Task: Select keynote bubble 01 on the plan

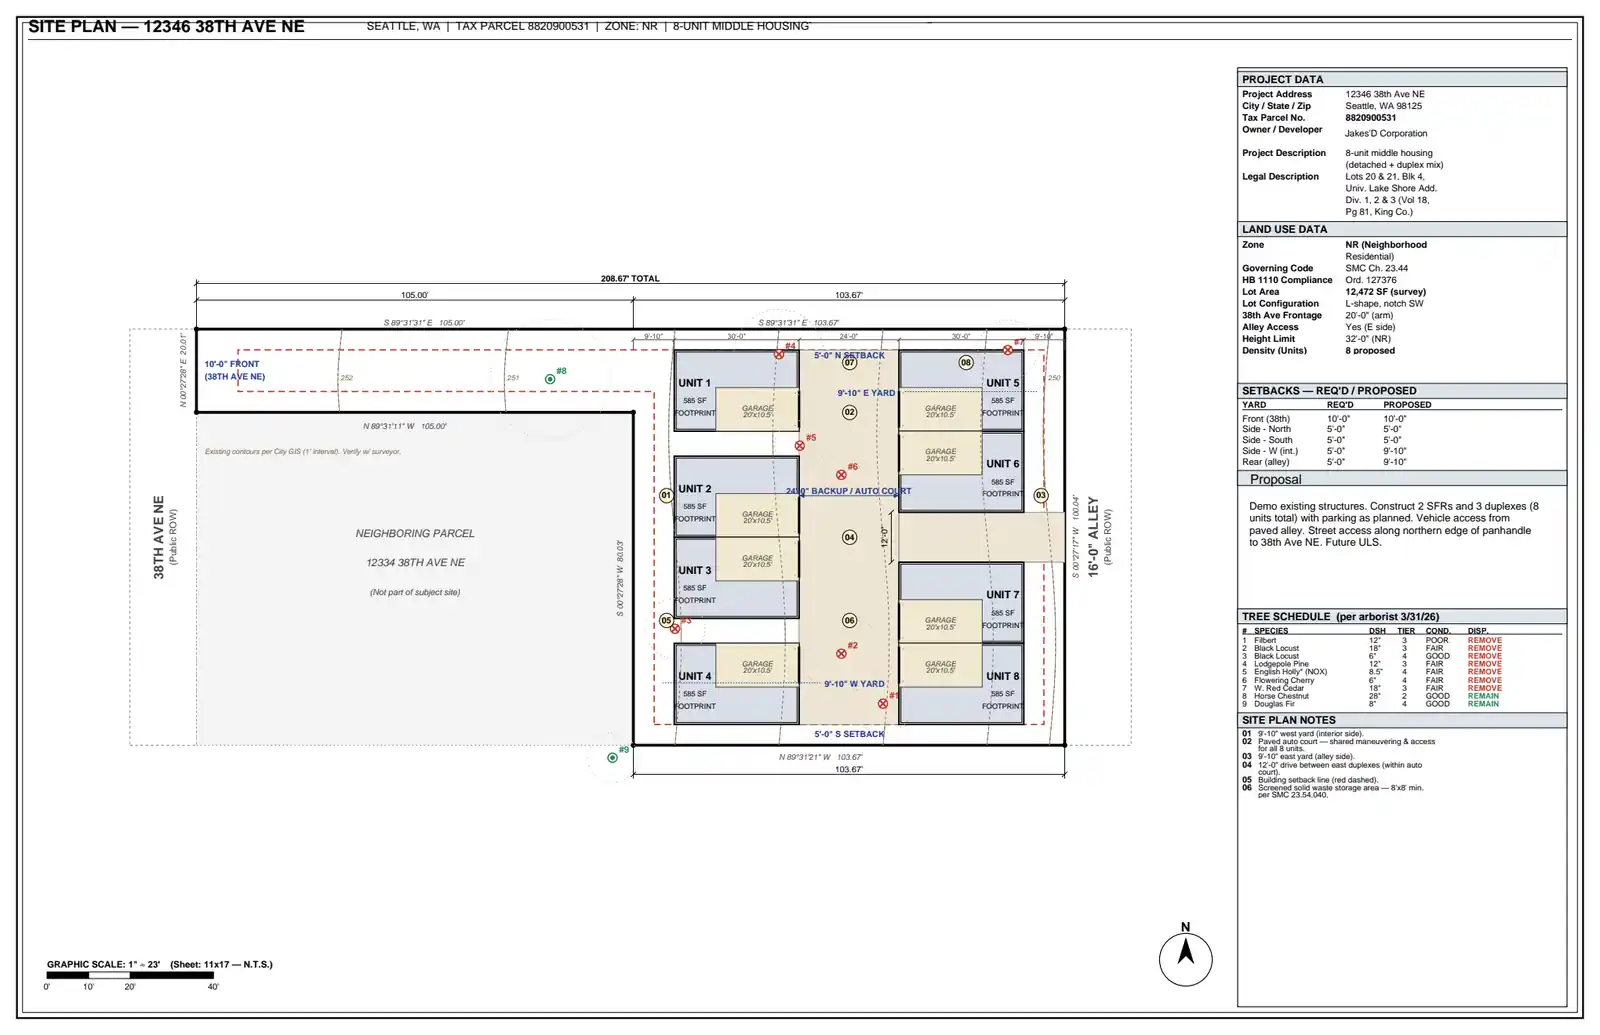Action: (x=666, y=495)
